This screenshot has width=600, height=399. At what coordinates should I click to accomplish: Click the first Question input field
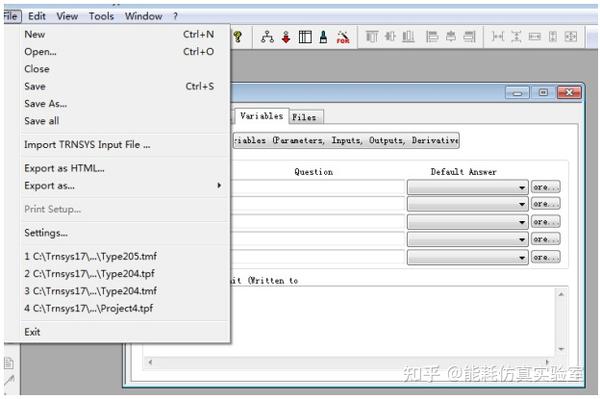point(318,187)
